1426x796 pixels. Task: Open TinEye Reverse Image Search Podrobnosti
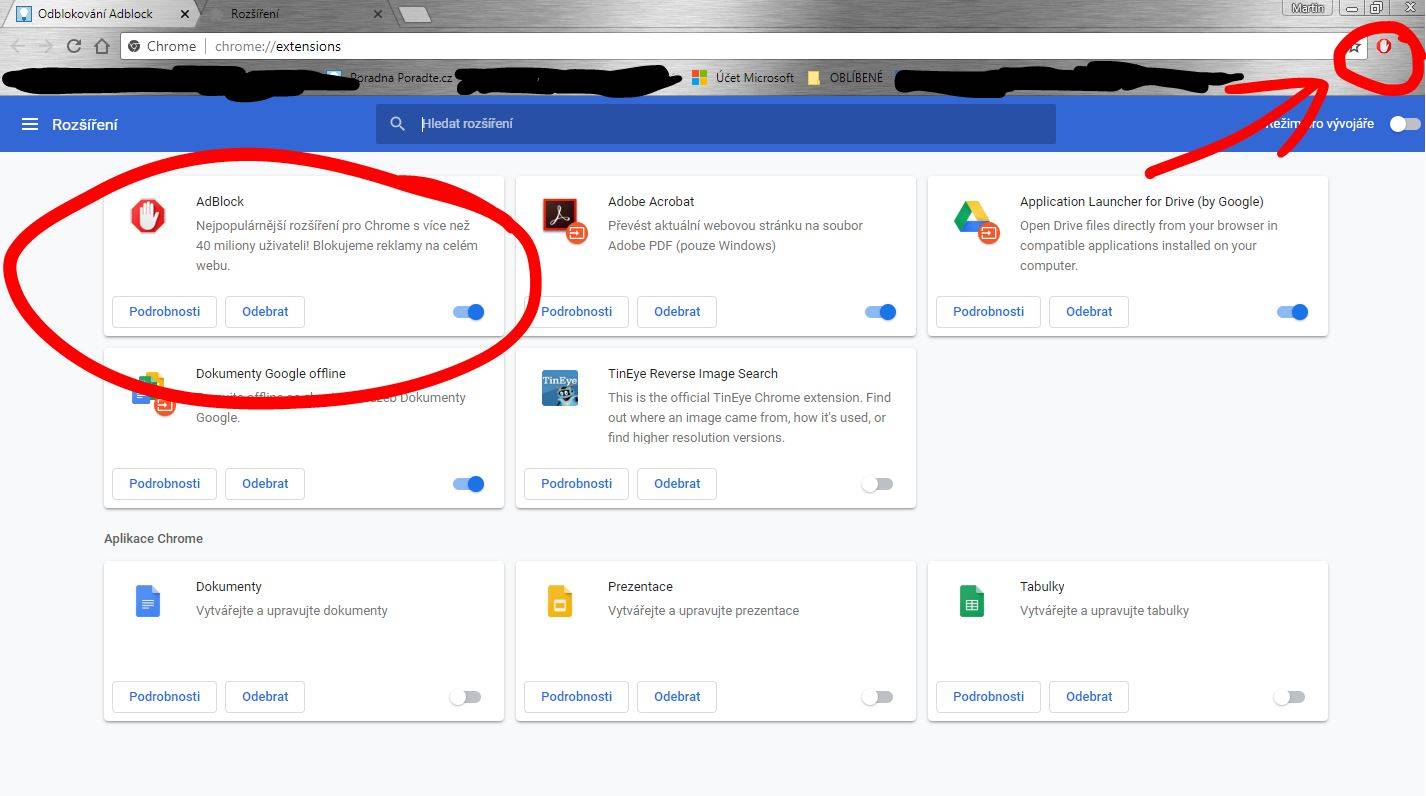click(x=576, y=483)
